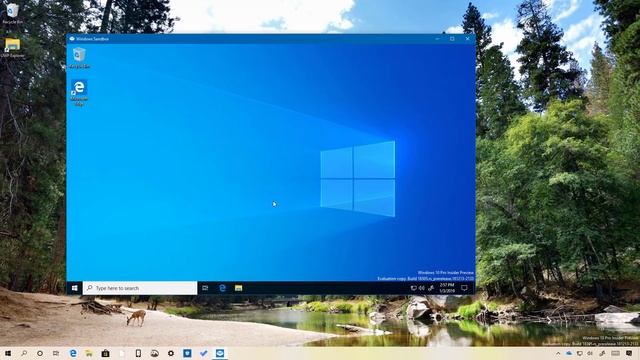
Task: Open Task View in the Sandbox taskbar
Action: click(x=205, y=288)
